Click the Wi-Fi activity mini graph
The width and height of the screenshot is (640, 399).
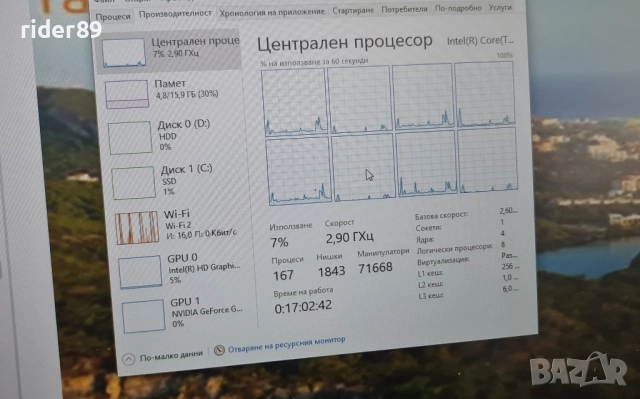point(137,228)
